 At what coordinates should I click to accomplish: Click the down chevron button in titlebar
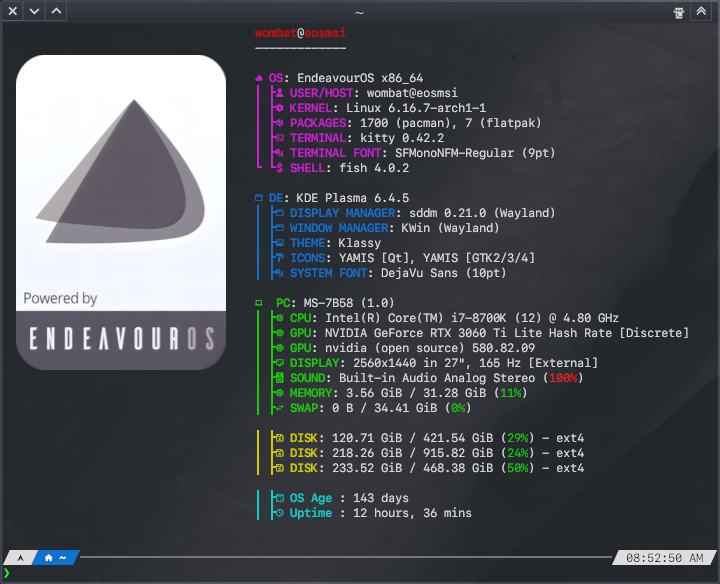point(34,11)
